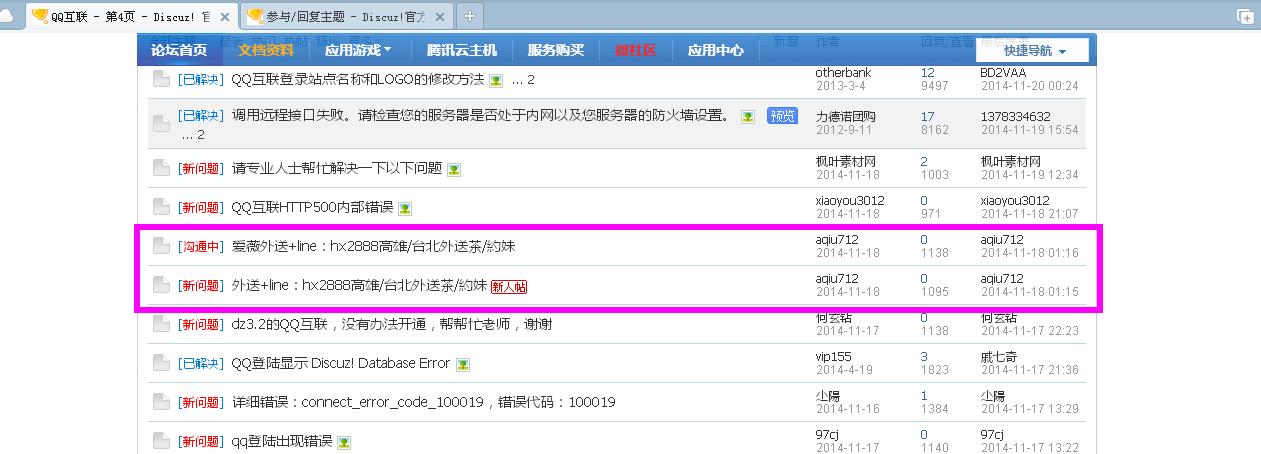Close the QQ互联 - 第4页 browser tab
1261x454 pixels.
[225, 17]
